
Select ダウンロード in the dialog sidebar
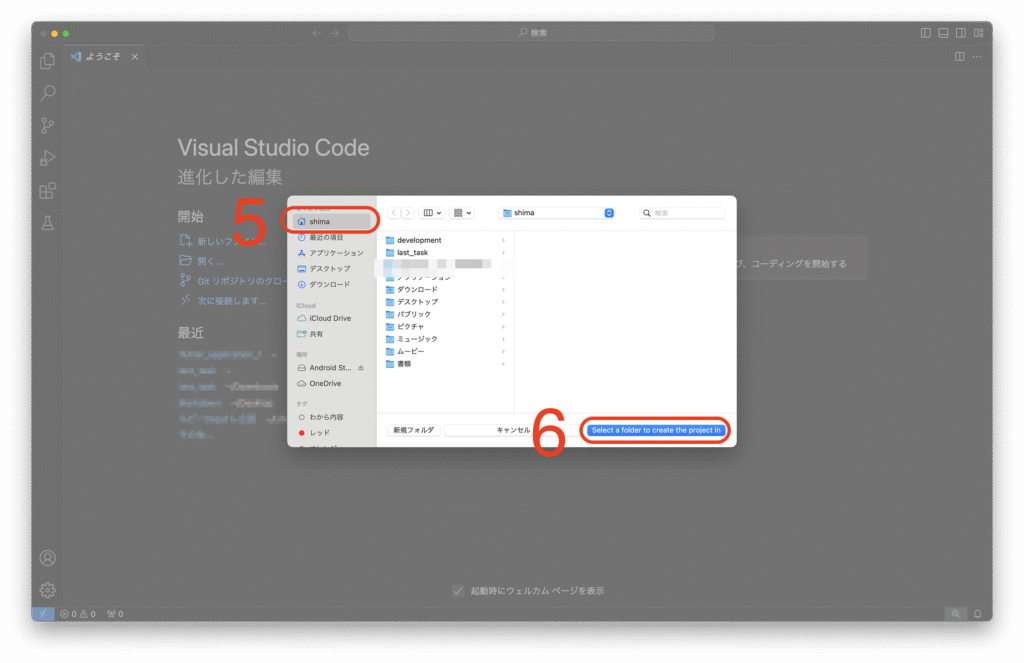coord(332,284)
